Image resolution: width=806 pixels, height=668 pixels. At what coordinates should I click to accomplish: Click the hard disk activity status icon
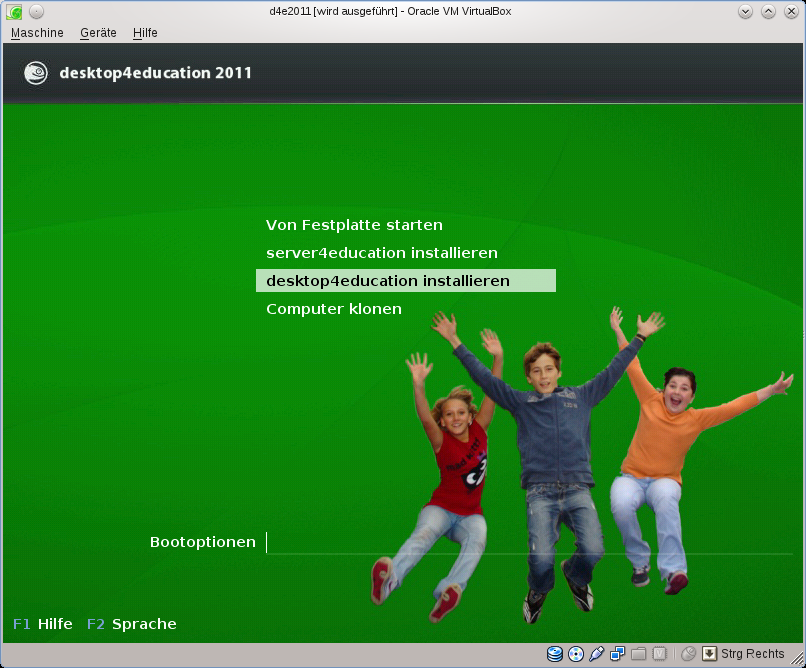click(x=555, y=654)
